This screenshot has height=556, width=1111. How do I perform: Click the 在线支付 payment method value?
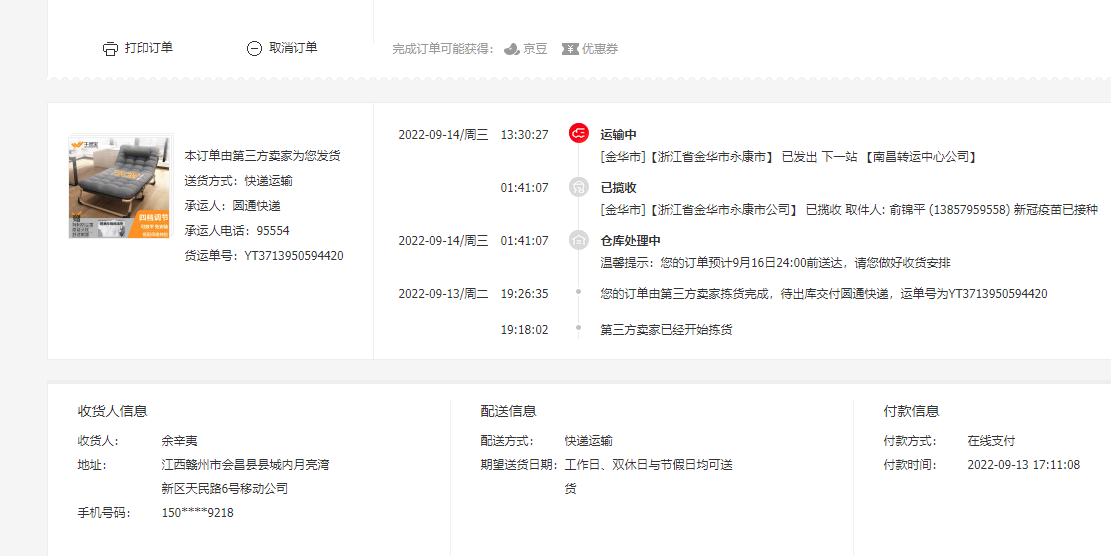coord(991,441)
